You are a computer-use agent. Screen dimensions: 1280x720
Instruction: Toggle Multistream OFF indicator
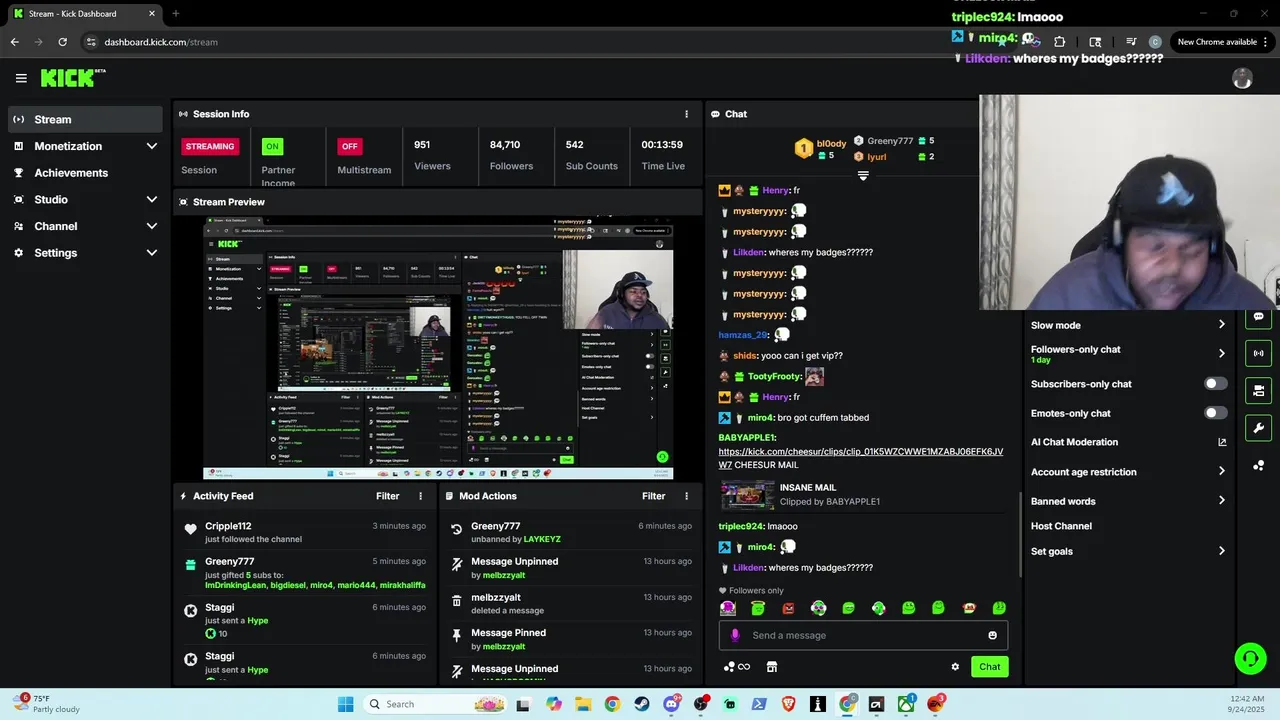tap(349, 146)
